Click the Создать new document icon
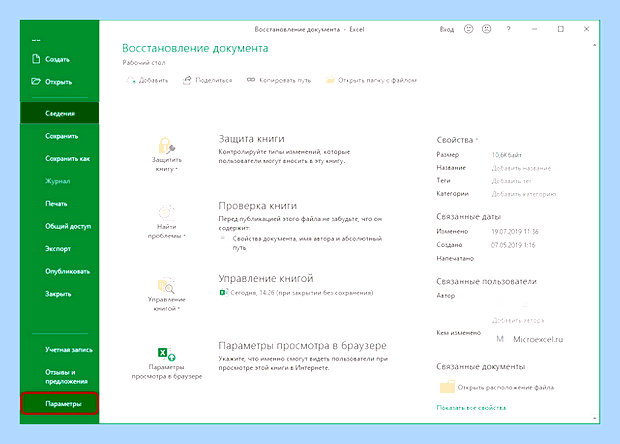The image size is (620, 444). (36, 59)
